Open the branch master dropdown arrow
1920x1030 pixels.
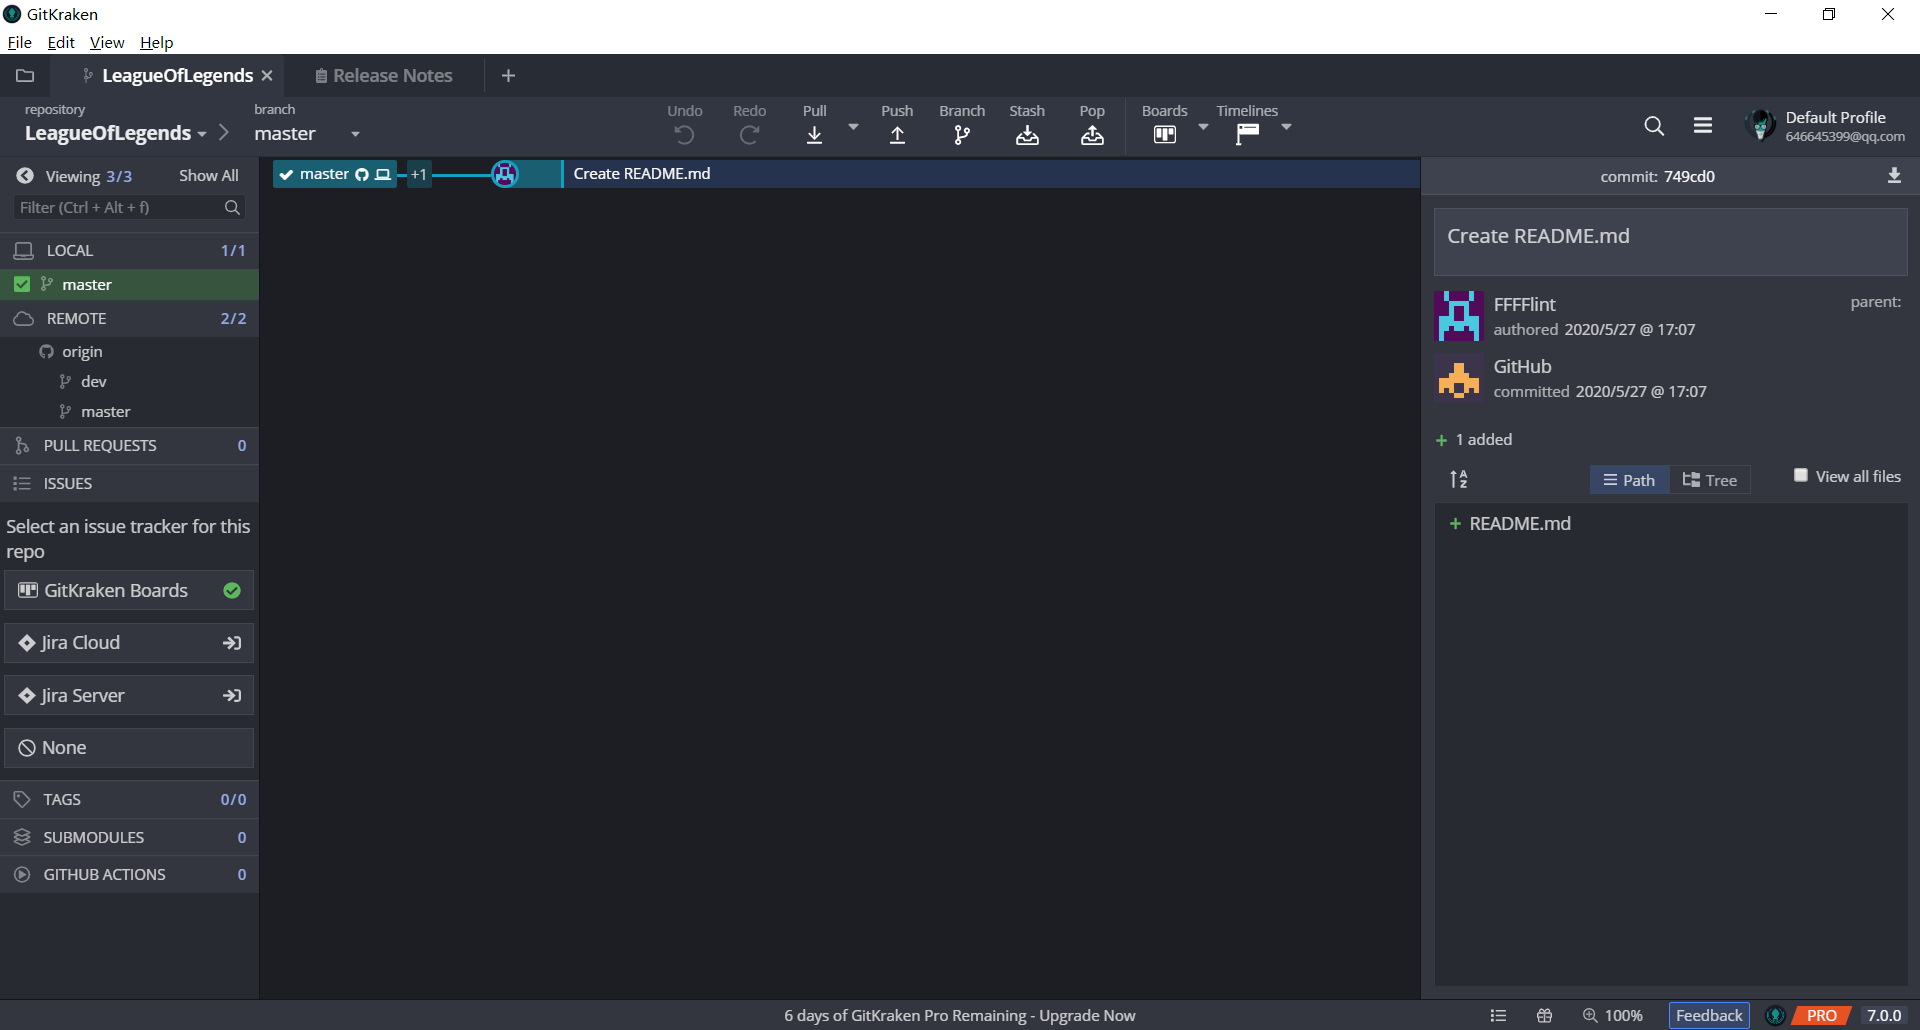click(x=355, y=134)
